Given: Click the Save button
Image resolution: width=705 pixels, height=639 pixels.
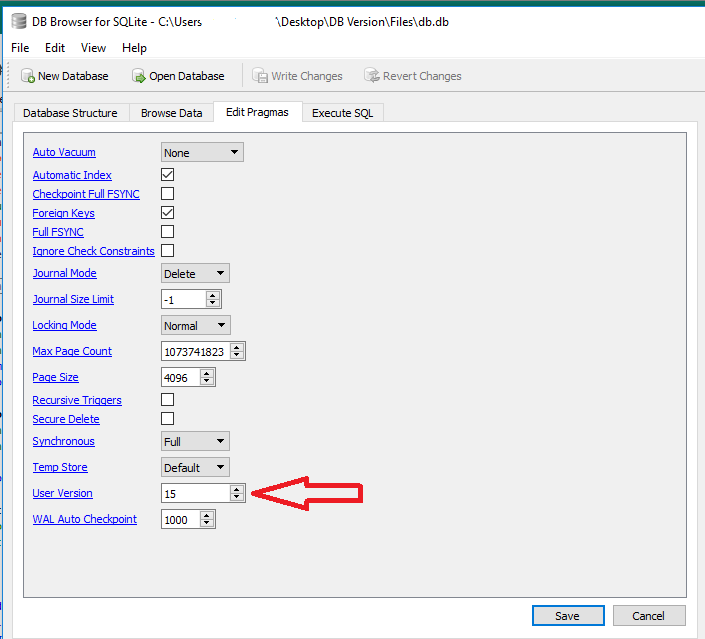Looking at the screenshot, I should [x=568, y=616].
